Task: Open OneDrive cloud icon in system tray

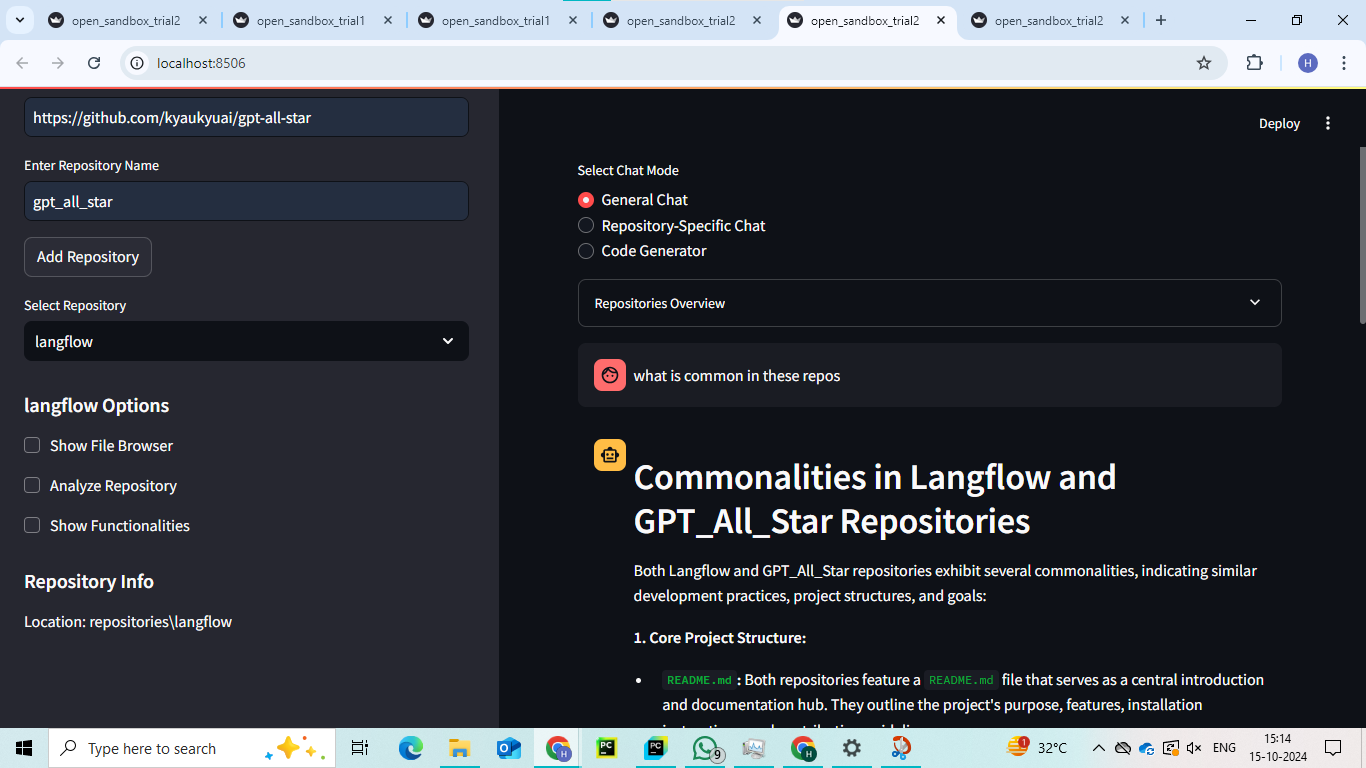Action: 1146,748
